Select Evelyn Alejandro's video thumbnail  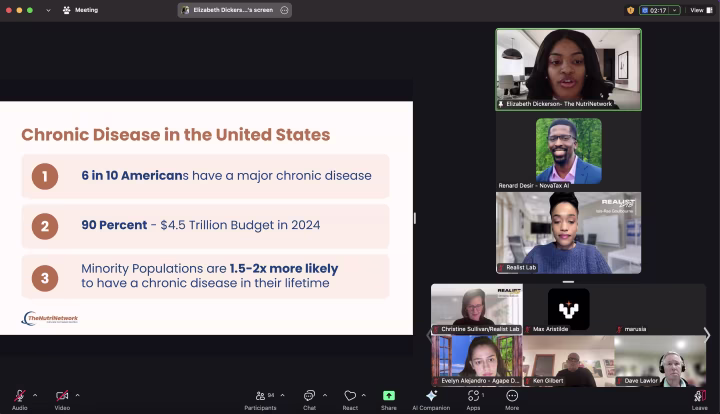(477, 360)
